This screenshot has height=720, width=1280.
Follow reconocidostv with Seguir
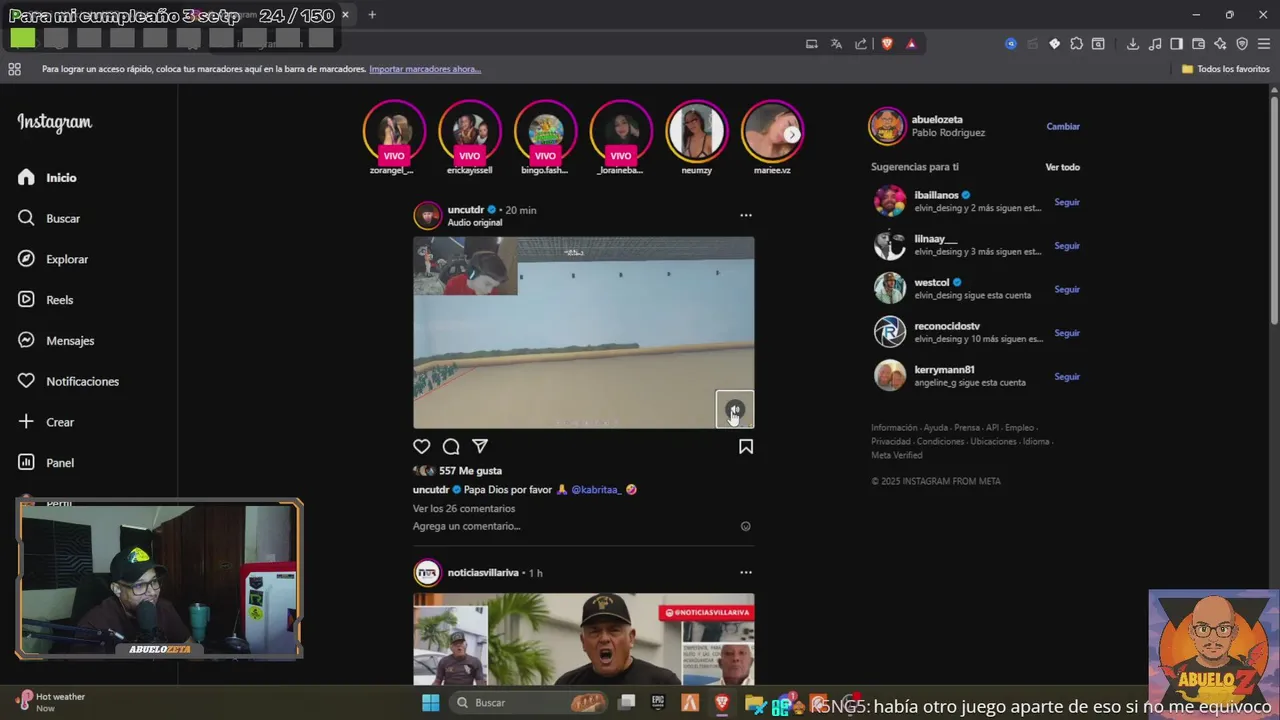coord(1067,333)
